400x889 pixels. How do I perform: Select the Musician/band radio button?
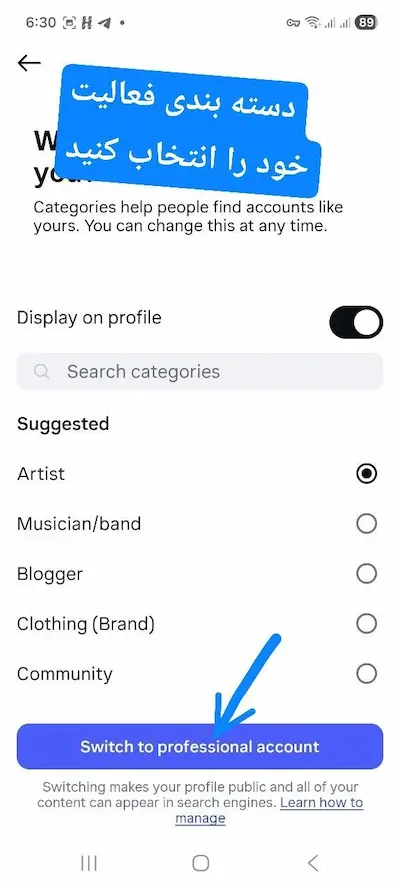click(x=367, y=523)
